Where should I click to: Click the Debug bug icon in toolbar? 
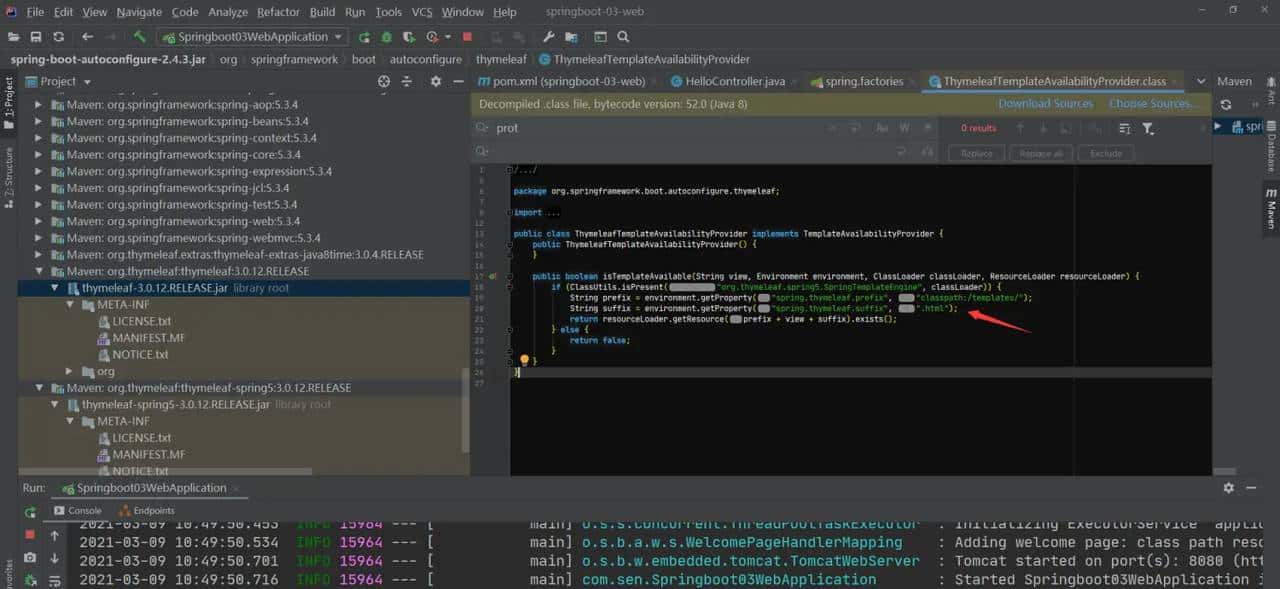point(387,37)
